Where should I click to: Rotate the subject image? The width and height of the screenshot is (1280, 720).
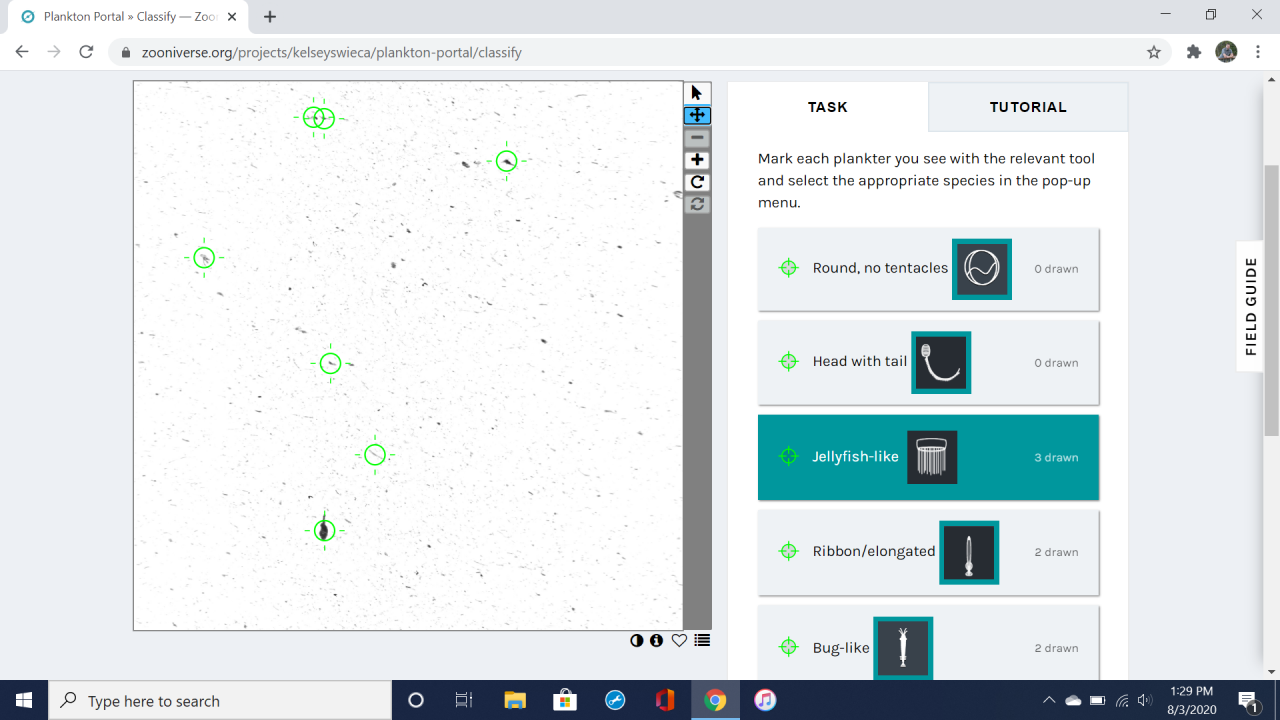[x=697, y=182]
